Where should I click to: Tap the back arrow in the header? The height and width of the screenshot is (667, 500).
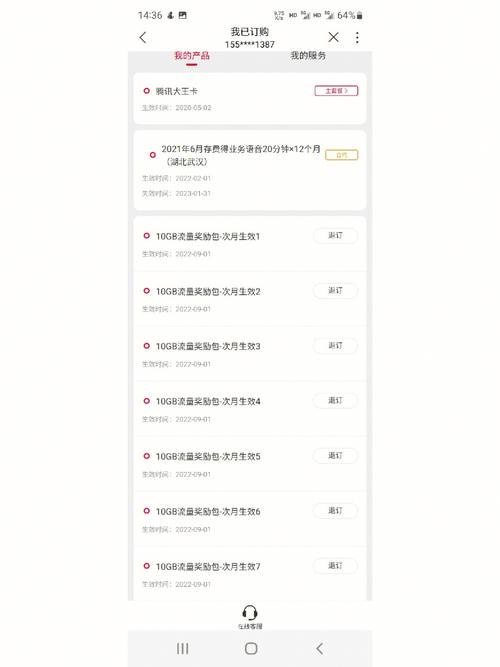point(143,37)
